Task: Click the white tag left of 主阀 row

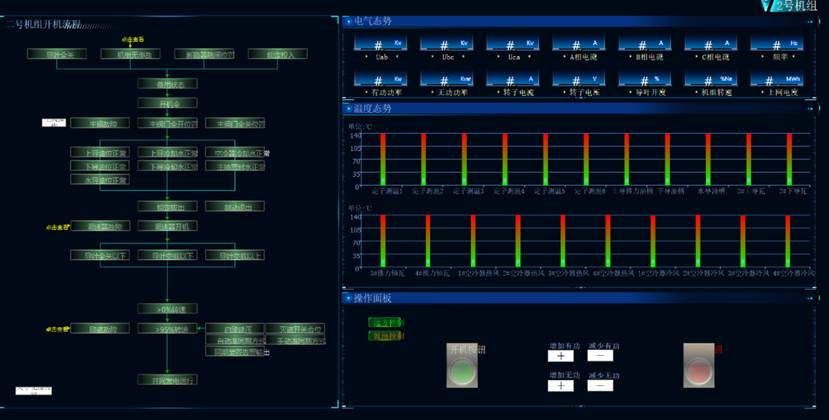Action: (x=54, y=123)
